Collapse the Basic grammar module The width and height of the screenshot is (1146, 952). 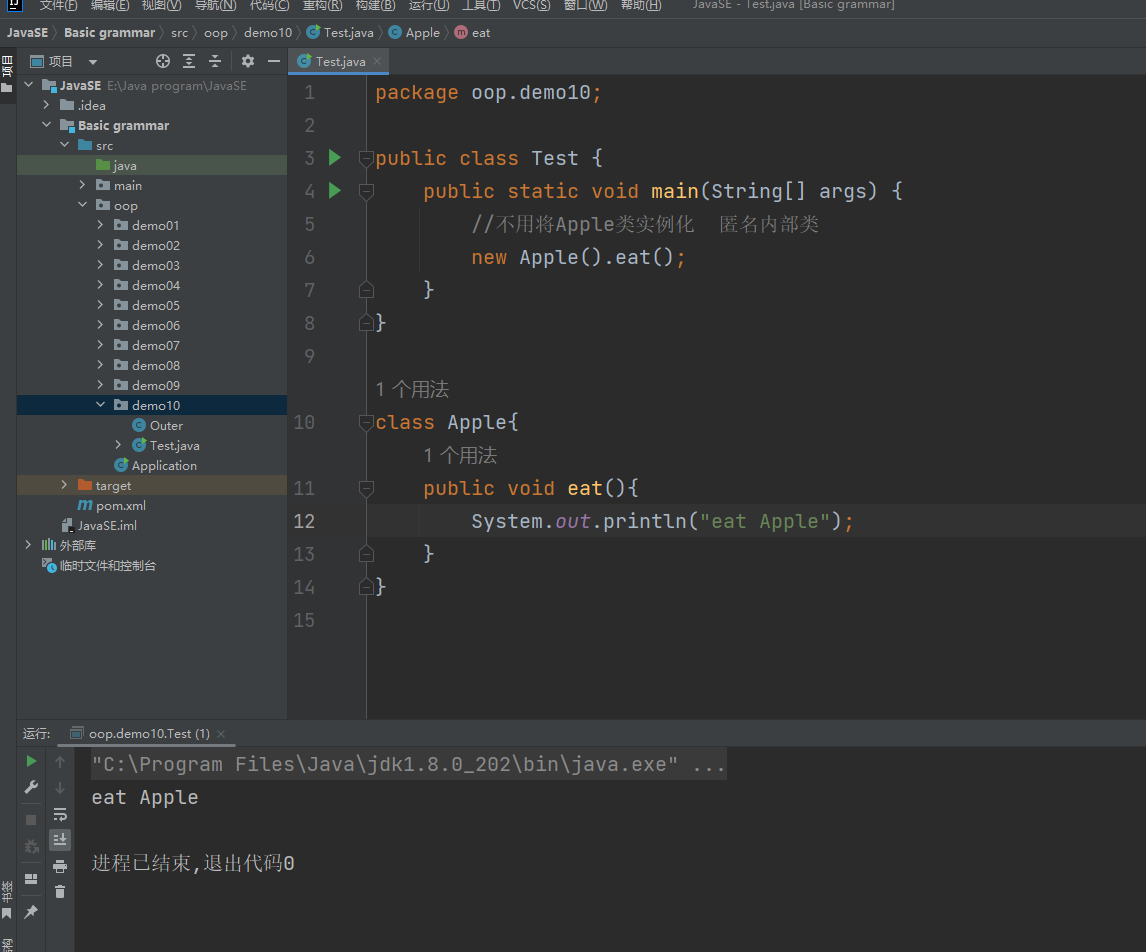point(47,125)
